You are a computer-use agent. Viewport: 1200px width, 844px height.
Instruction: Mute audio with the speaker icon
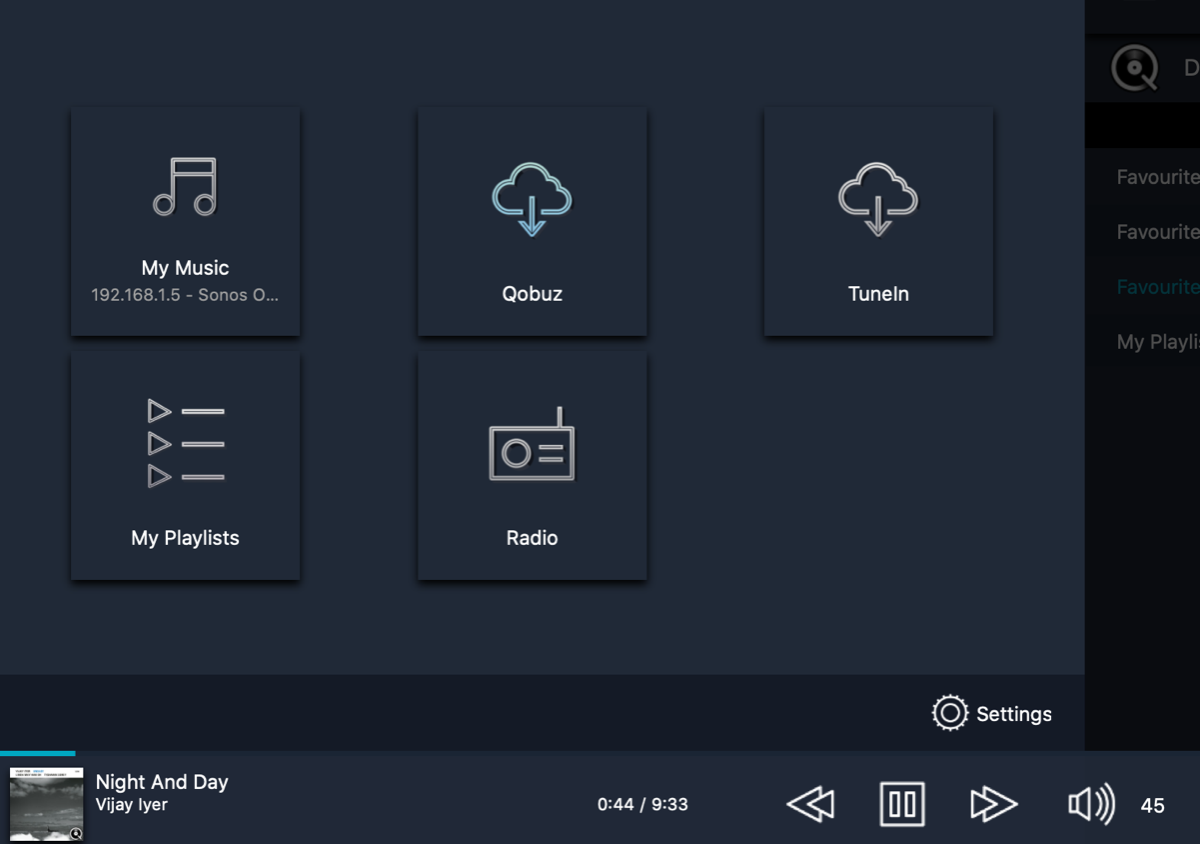(x=1091, y=804)
